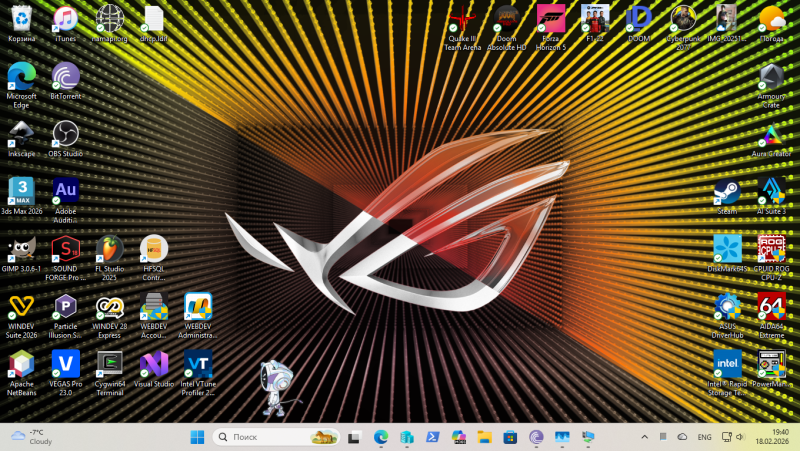This screenshot has width=800, height=451.
Task: Click the Inkscape desktop icon
Action: (x=21, y=134)
